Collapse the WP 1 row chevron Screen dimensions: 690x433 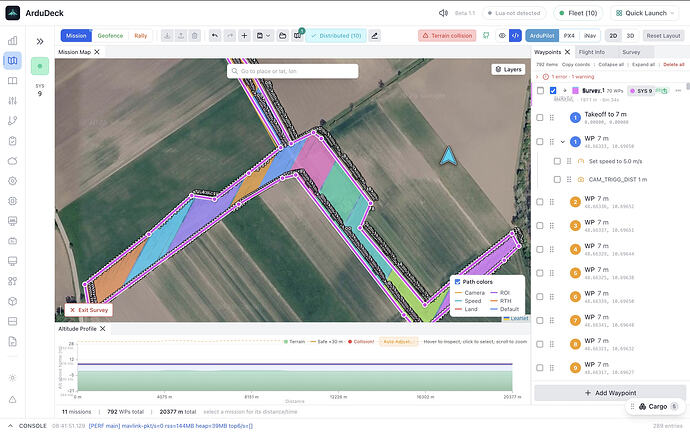pyautogui.click(x=563, y=142)
